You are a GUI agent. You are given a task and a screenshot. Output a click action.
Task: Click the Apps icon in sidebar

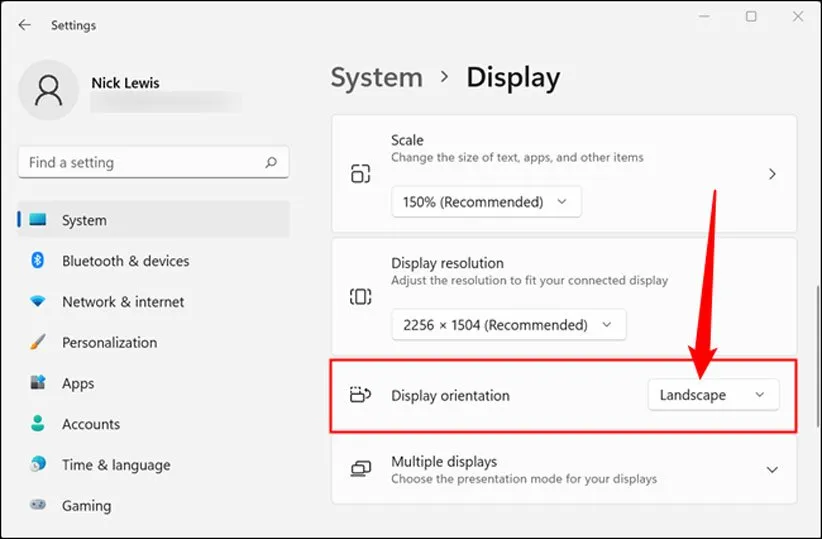coord(38,383)
